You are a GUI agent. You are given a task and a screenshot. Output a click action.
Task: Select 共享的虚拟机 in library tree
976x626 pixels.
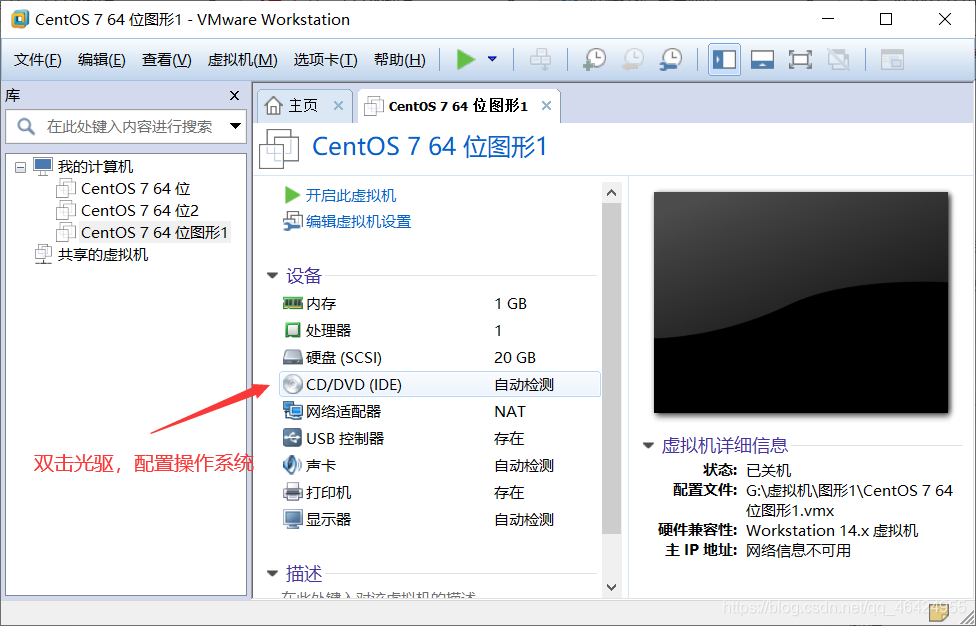[x=103, y=255]
